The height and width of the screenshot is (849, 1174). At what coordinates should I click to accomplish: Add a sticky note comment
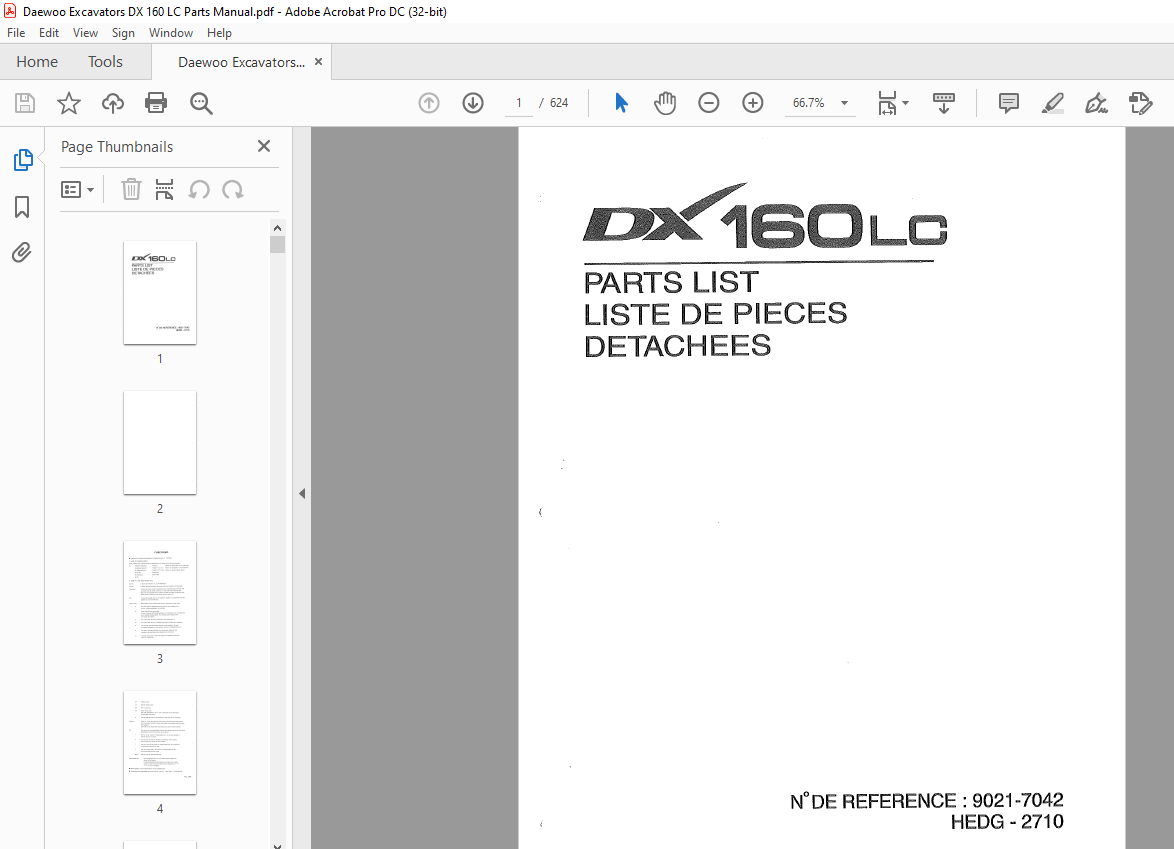tap(1009, 103)
